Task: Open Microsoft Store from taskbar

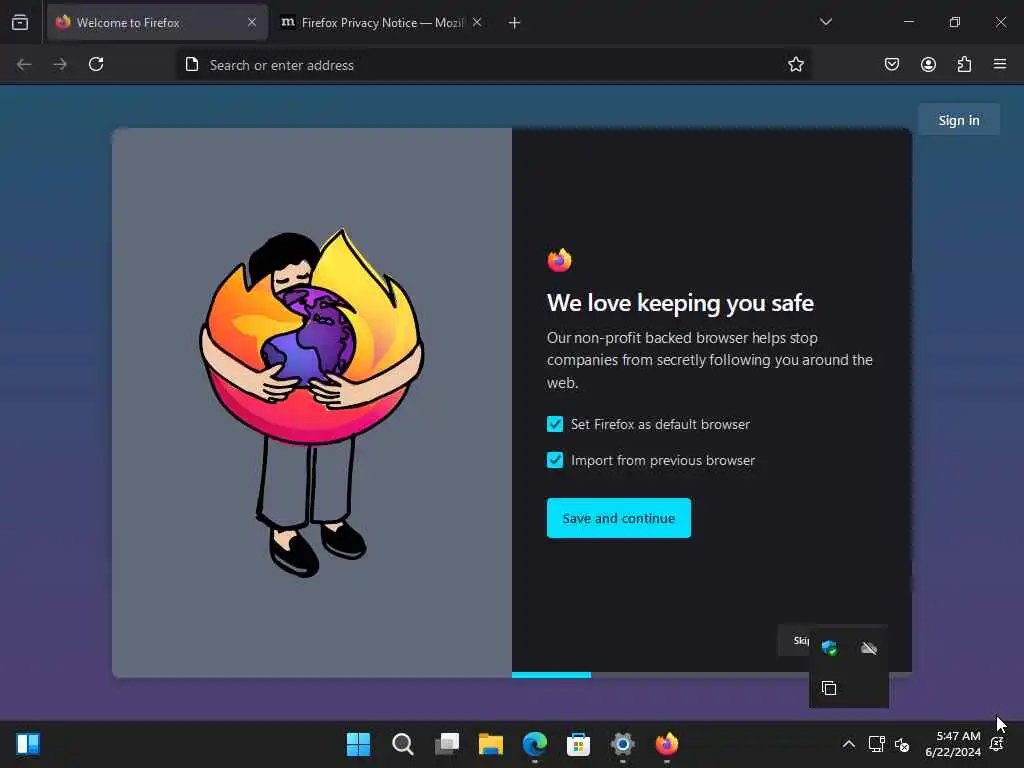Action: (579, 744)
